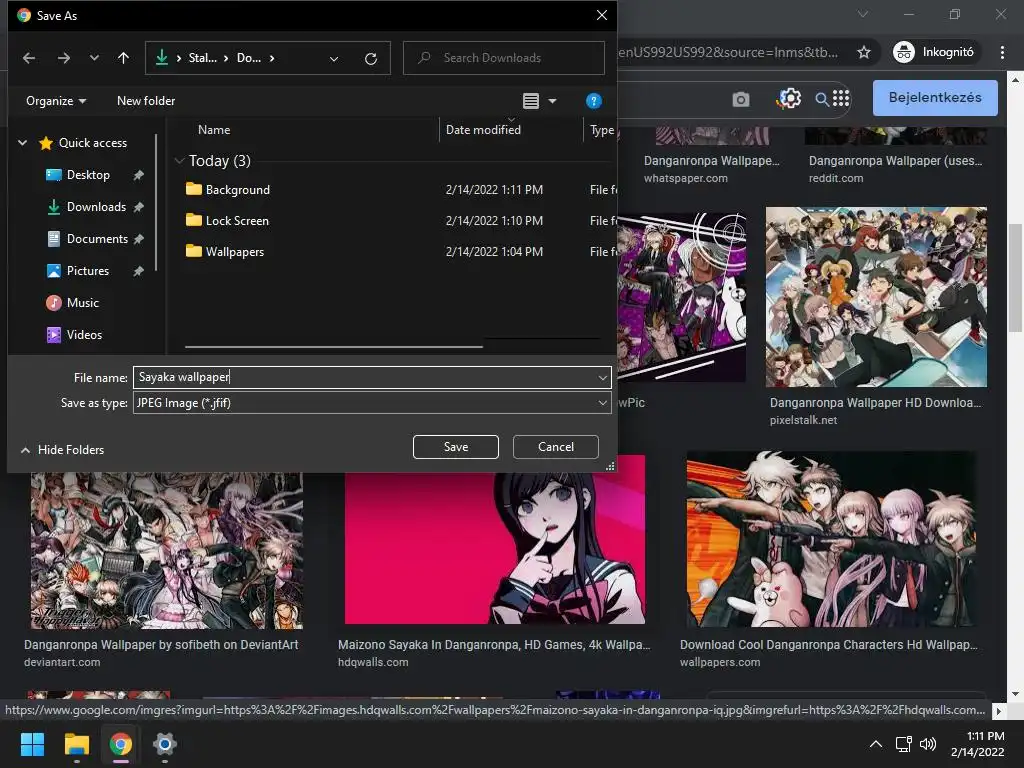
Task: Open Settings gear on taskbar
Action: pyautogui.click(x=165, y=744)
